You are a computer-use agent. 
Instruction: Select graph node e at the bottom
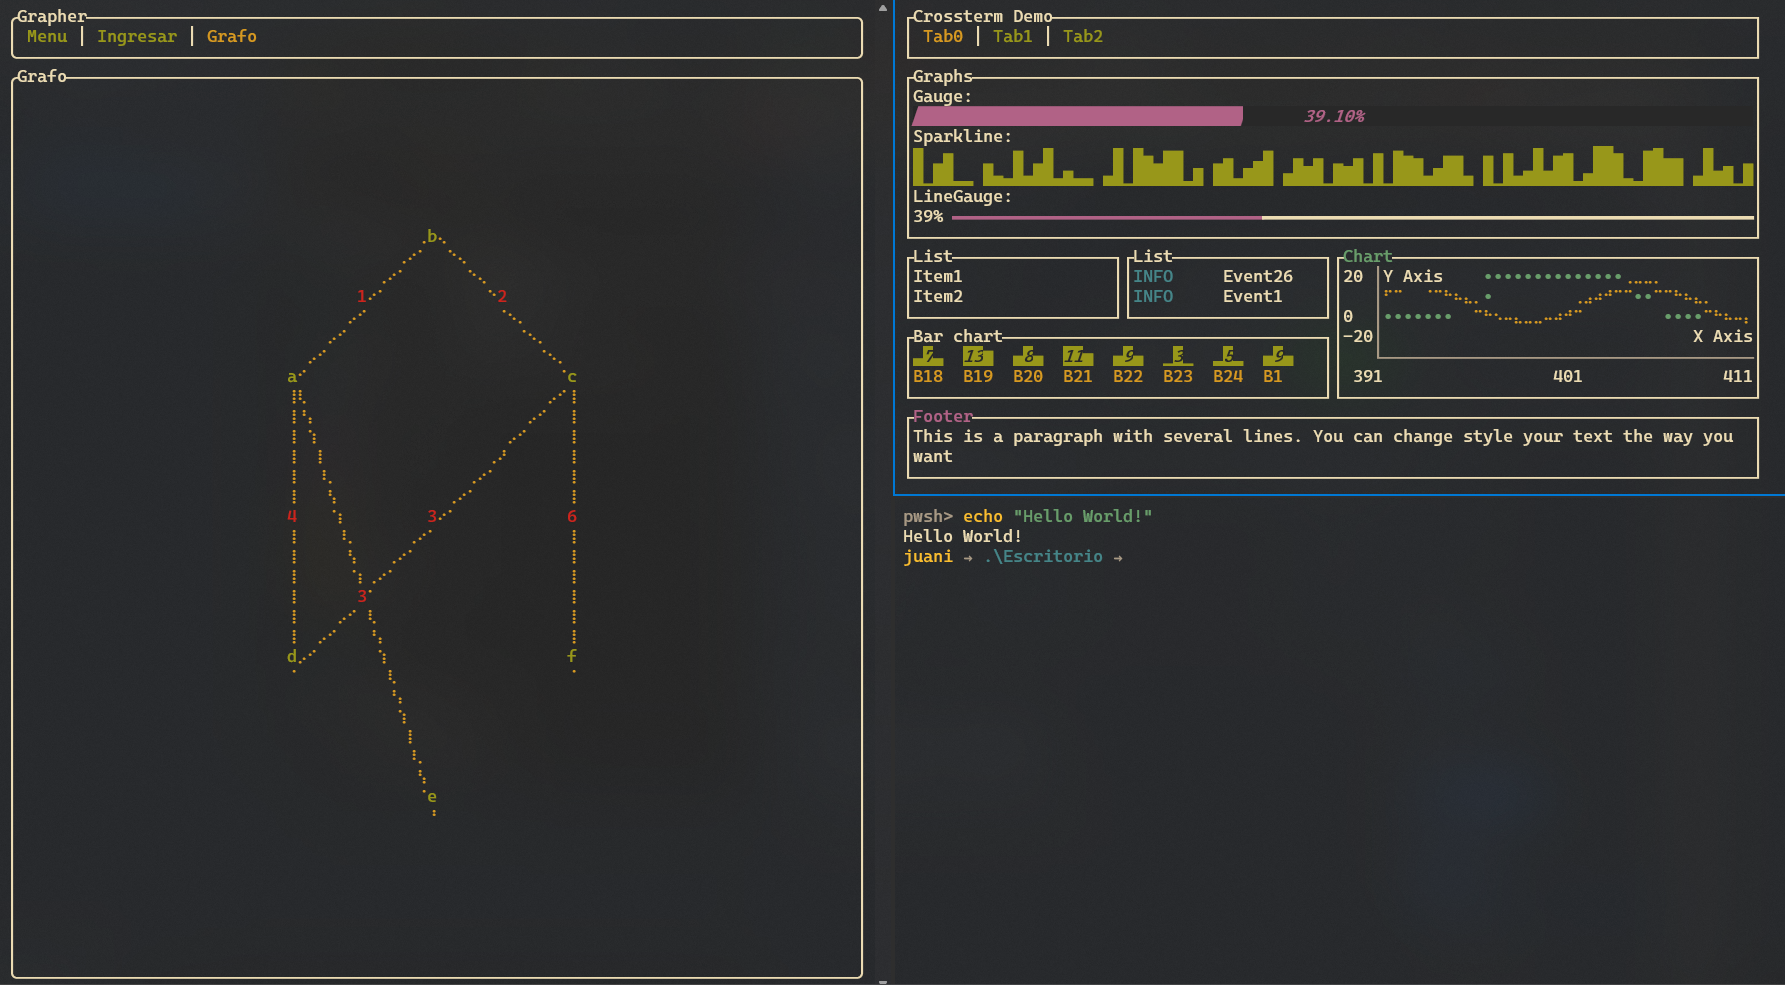tap(431, 797)
